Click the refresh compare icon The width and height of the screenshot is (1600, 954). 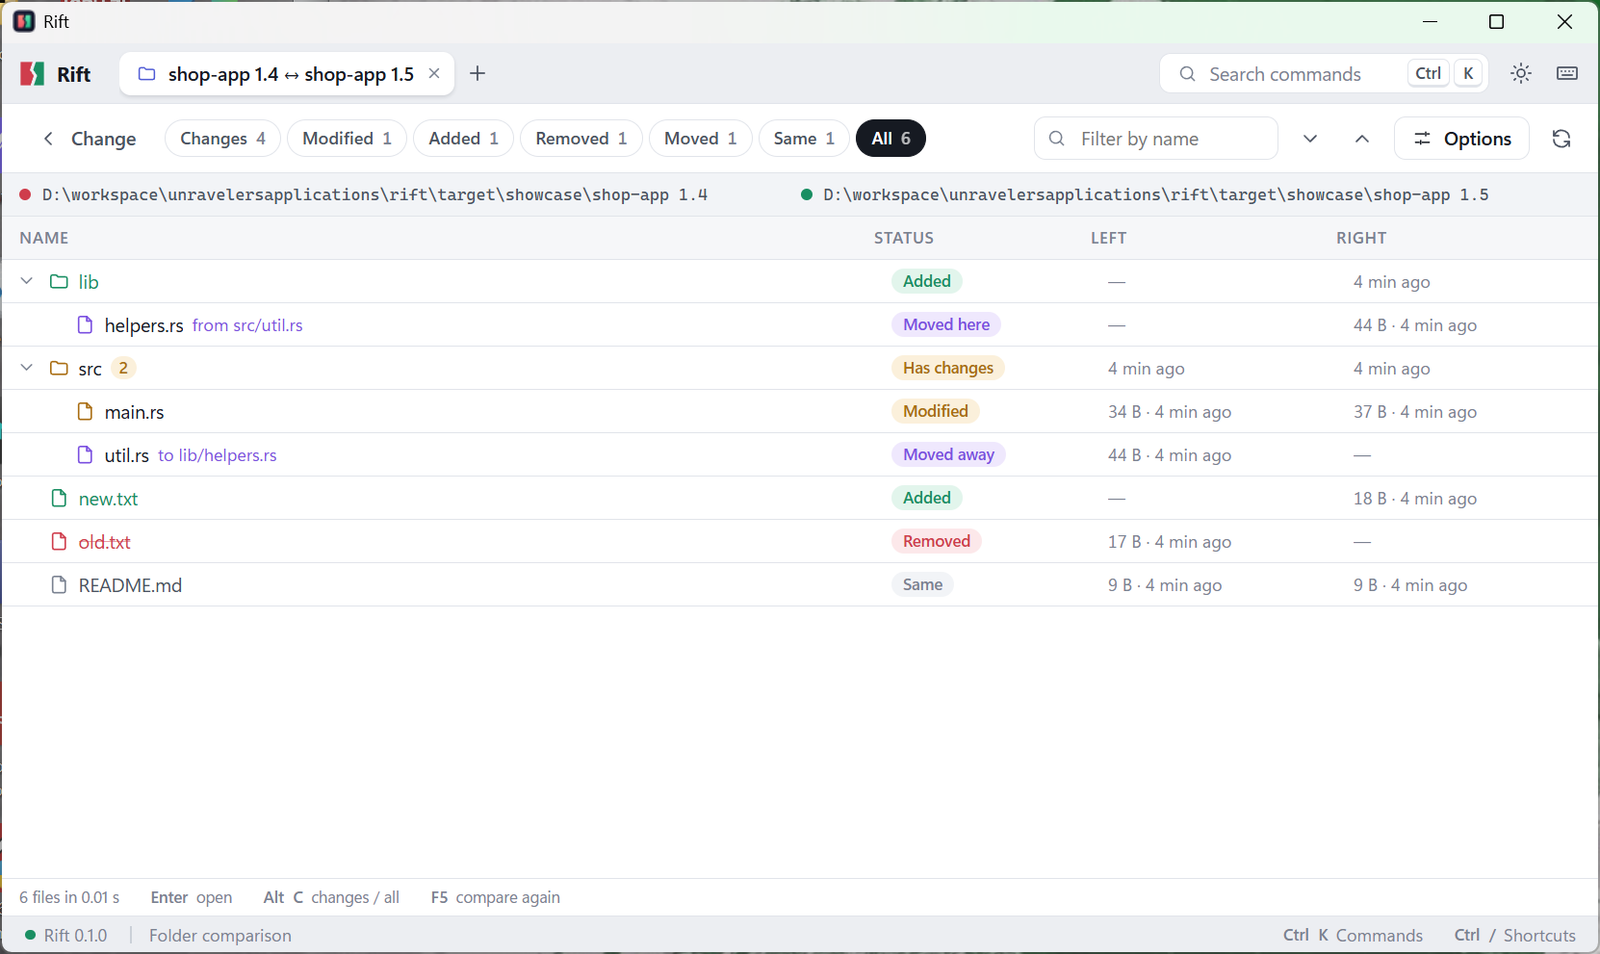[1561, 138]
